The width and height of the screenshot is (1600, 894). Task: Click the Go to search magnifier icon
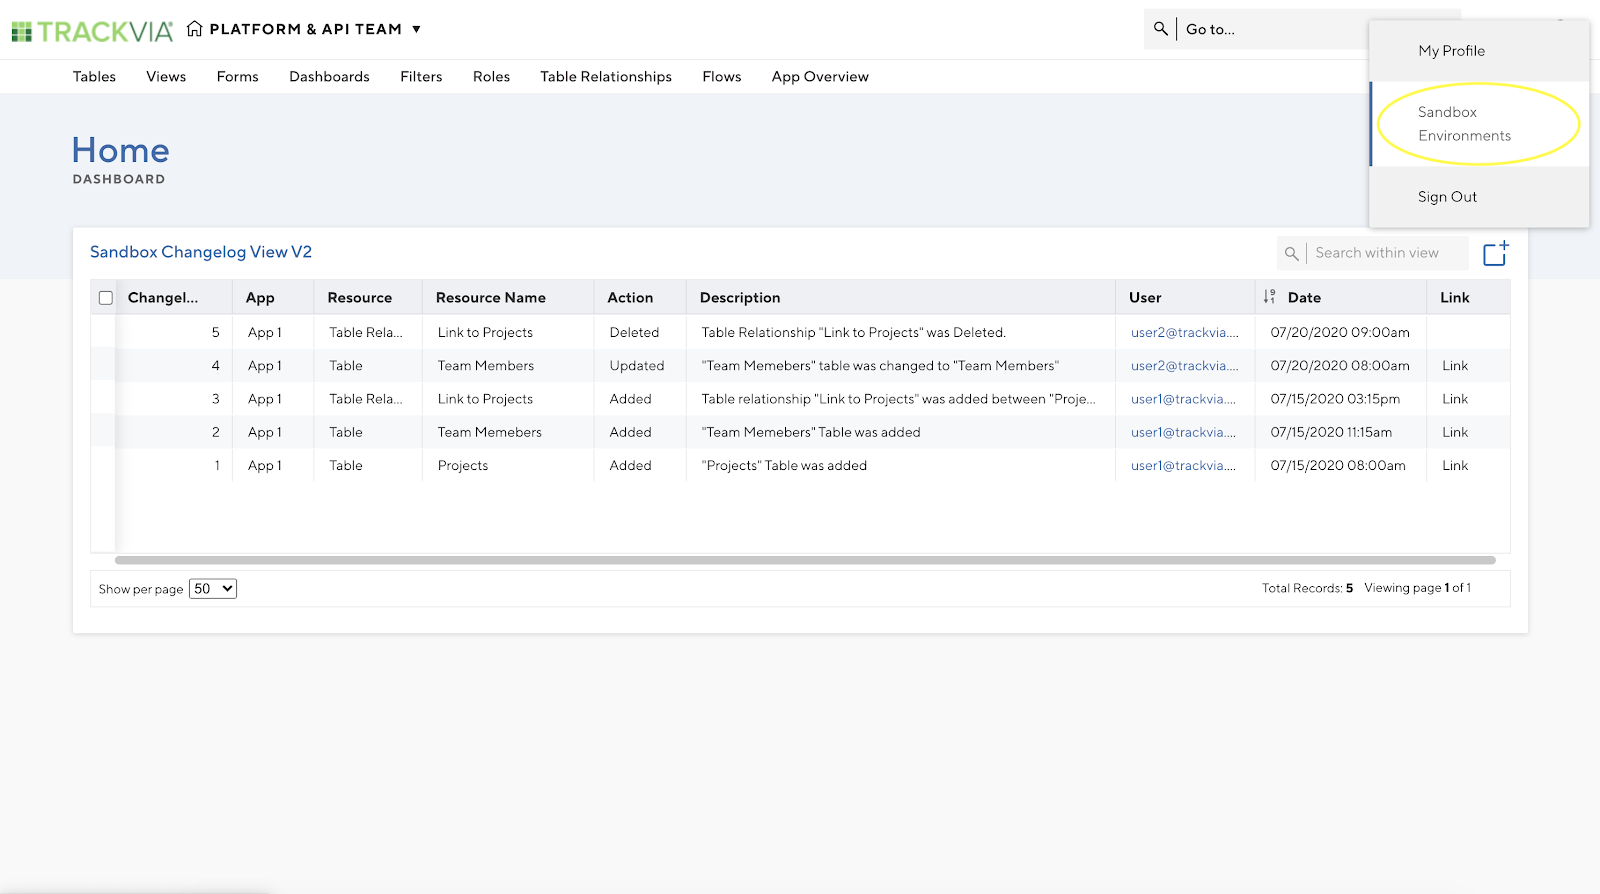click(x=1160, y=29)
